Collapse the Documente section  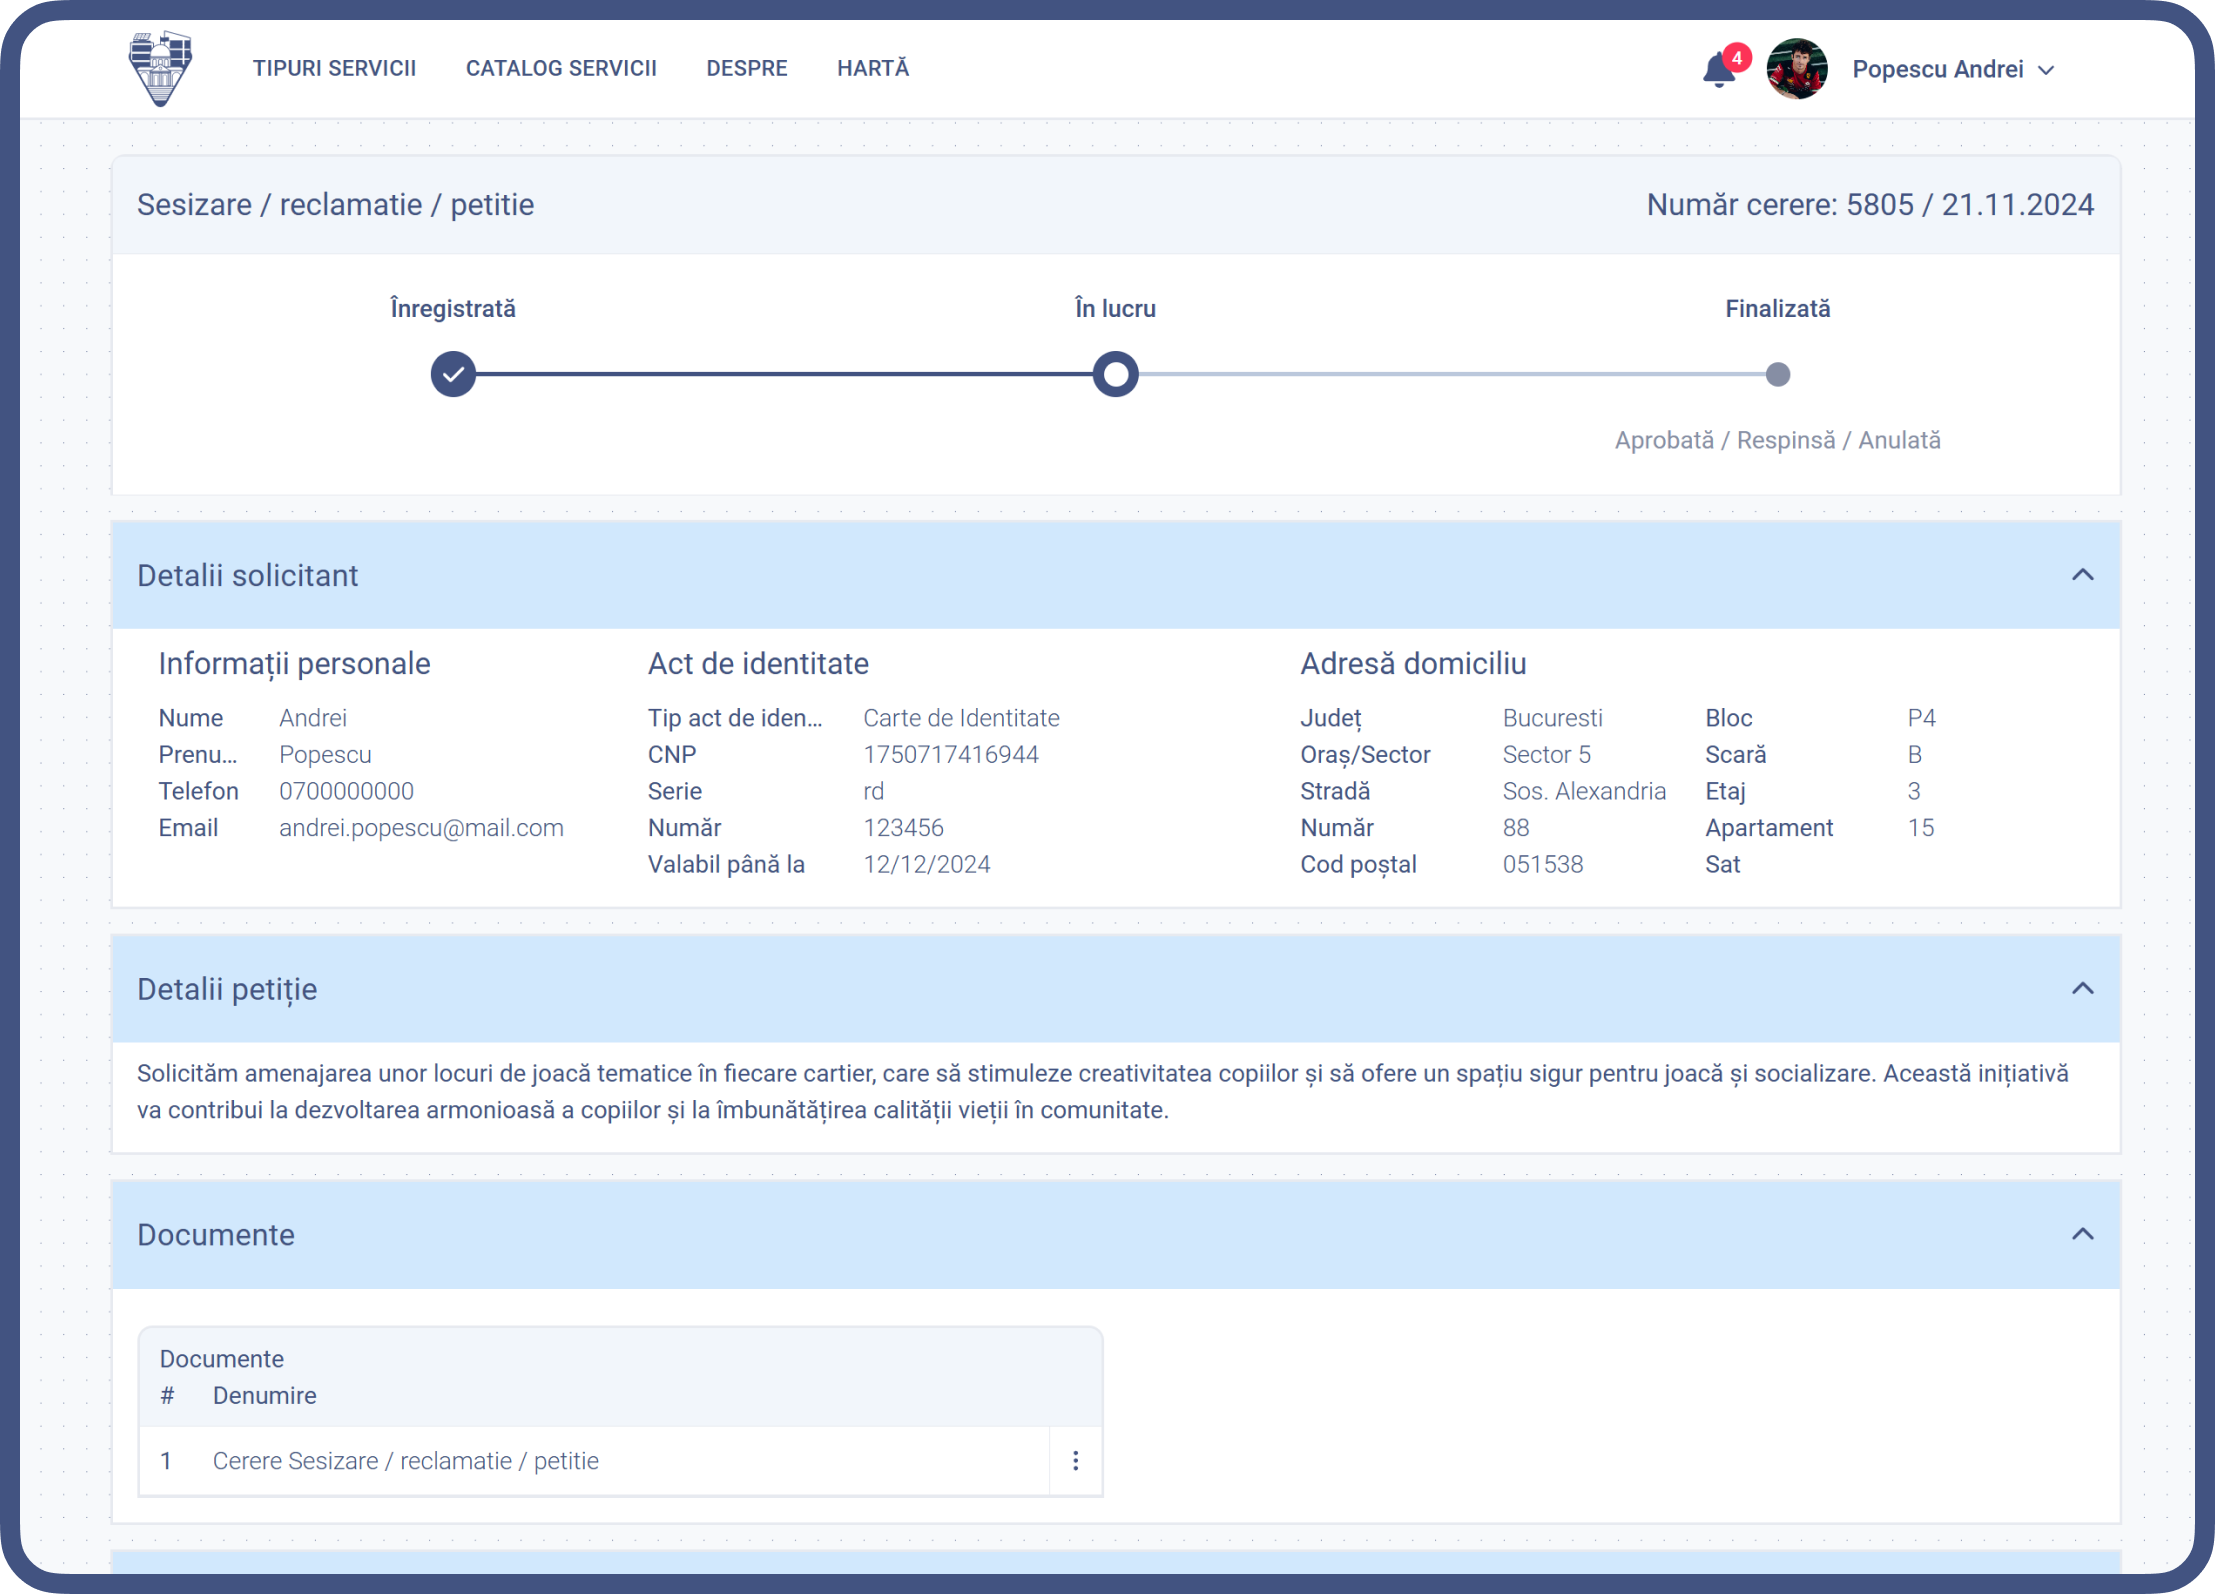(x=2083, y=1234)
